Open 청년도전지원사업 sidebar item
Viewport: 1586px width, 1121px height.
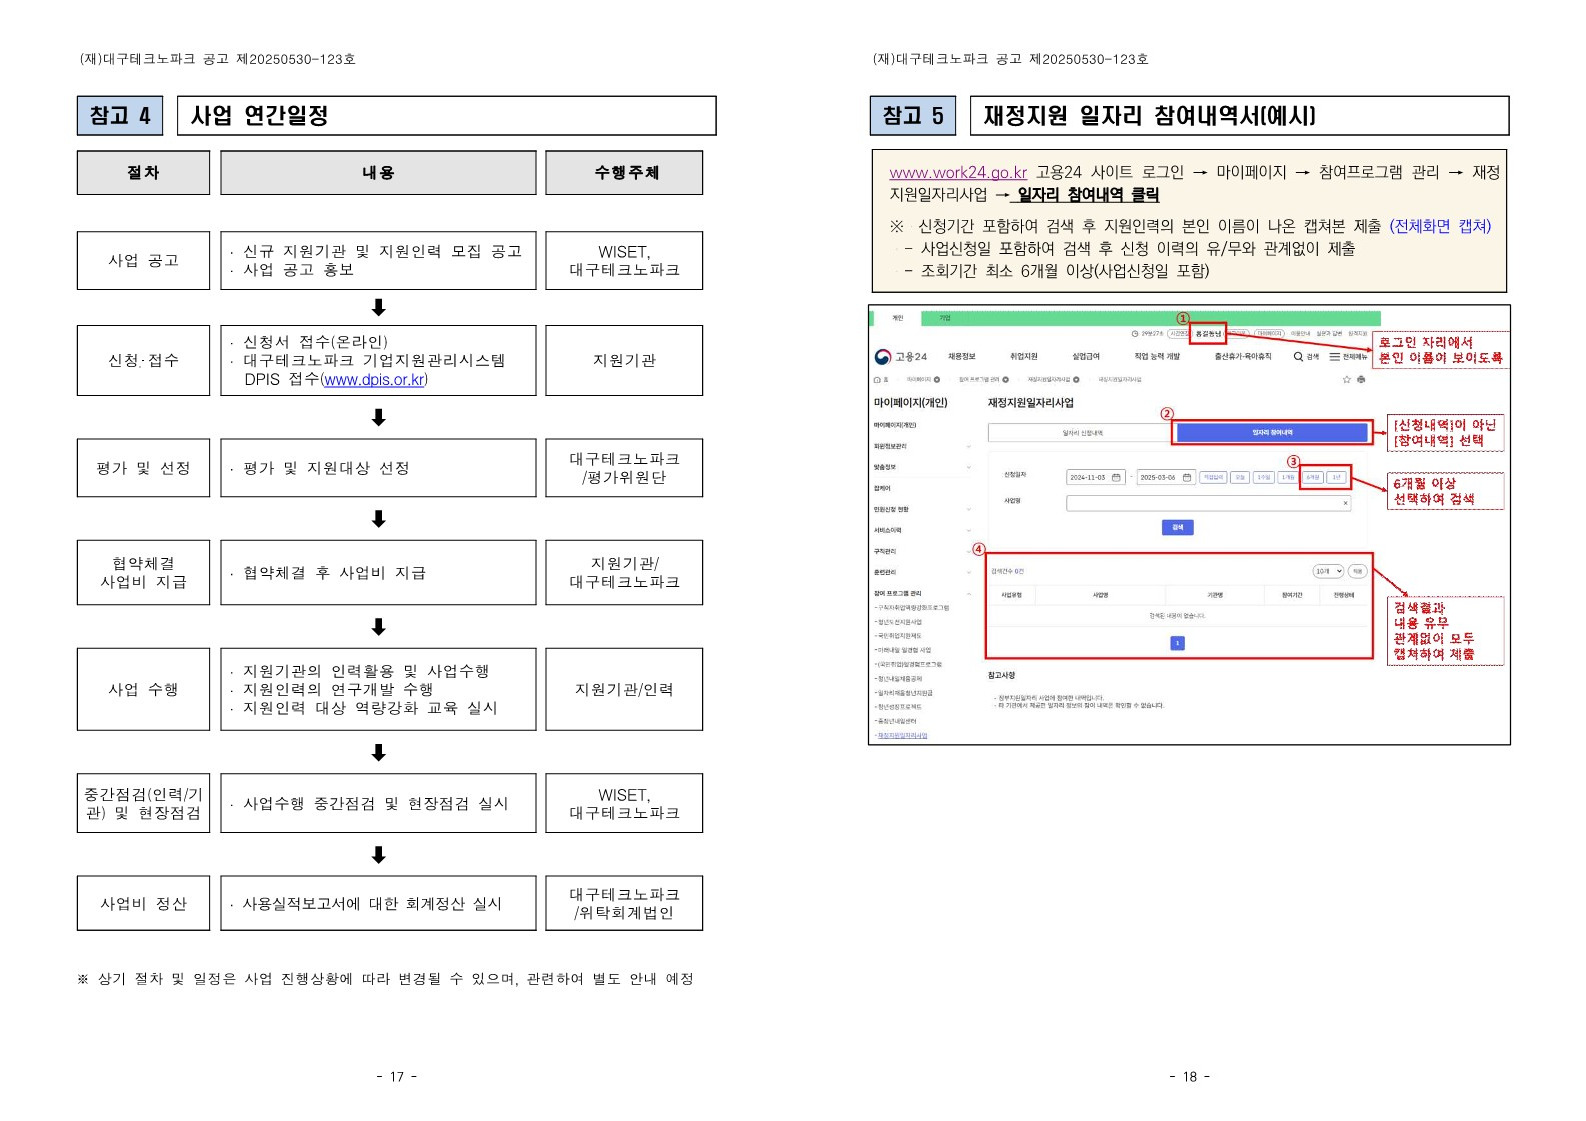tap(898, 622)
